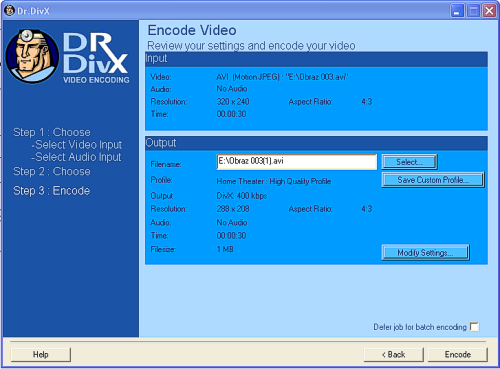Image resolution: width=500 pixels, height=369 pixels.
Task: Open Help from the bottom bar
Action: [41, 354]
